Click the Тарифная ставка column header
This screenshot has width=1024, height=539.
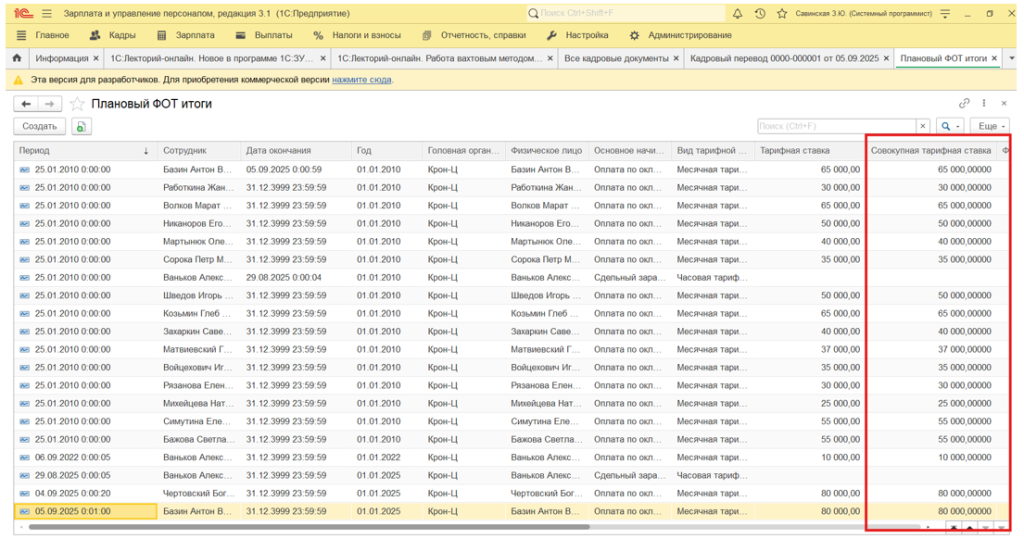coord(809,151)
